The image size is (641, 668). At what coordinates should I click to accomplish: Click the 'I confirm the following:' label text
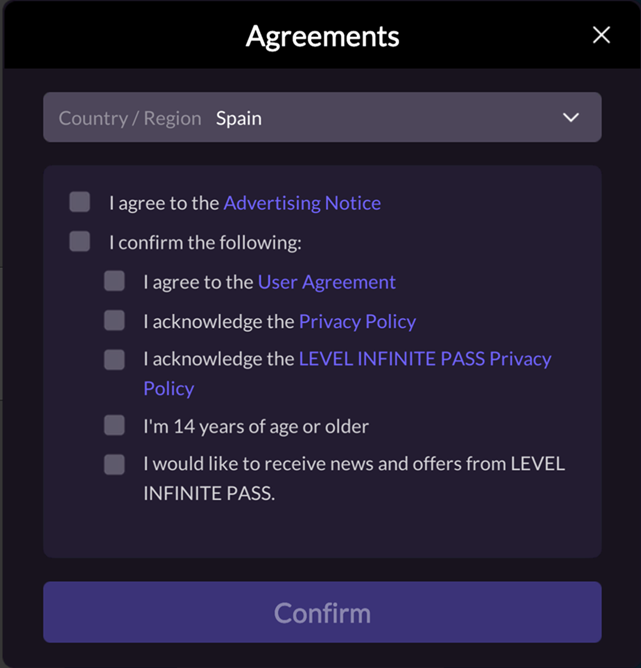pos(205,242)
